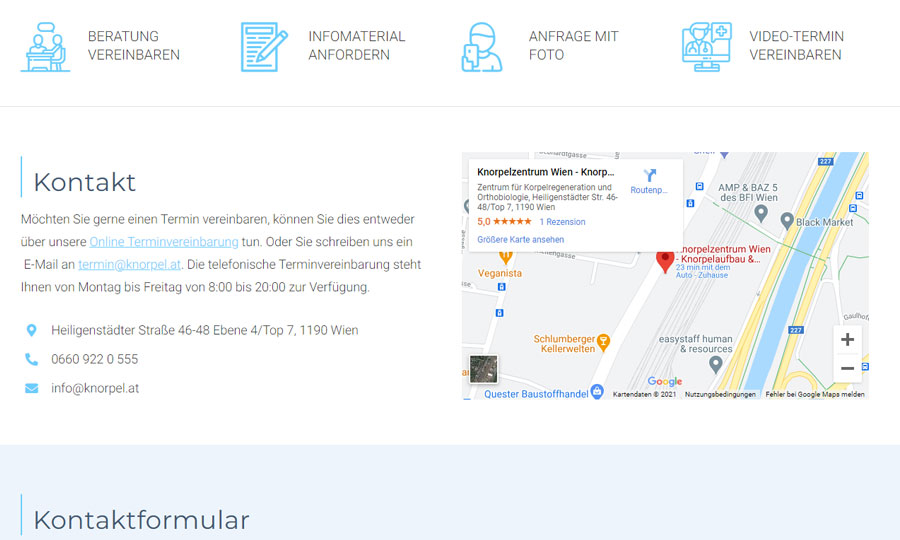Click the phone number 0660 922 0 555
The height and width of the screenshot is (540, 900).
[x=95, y=359]
